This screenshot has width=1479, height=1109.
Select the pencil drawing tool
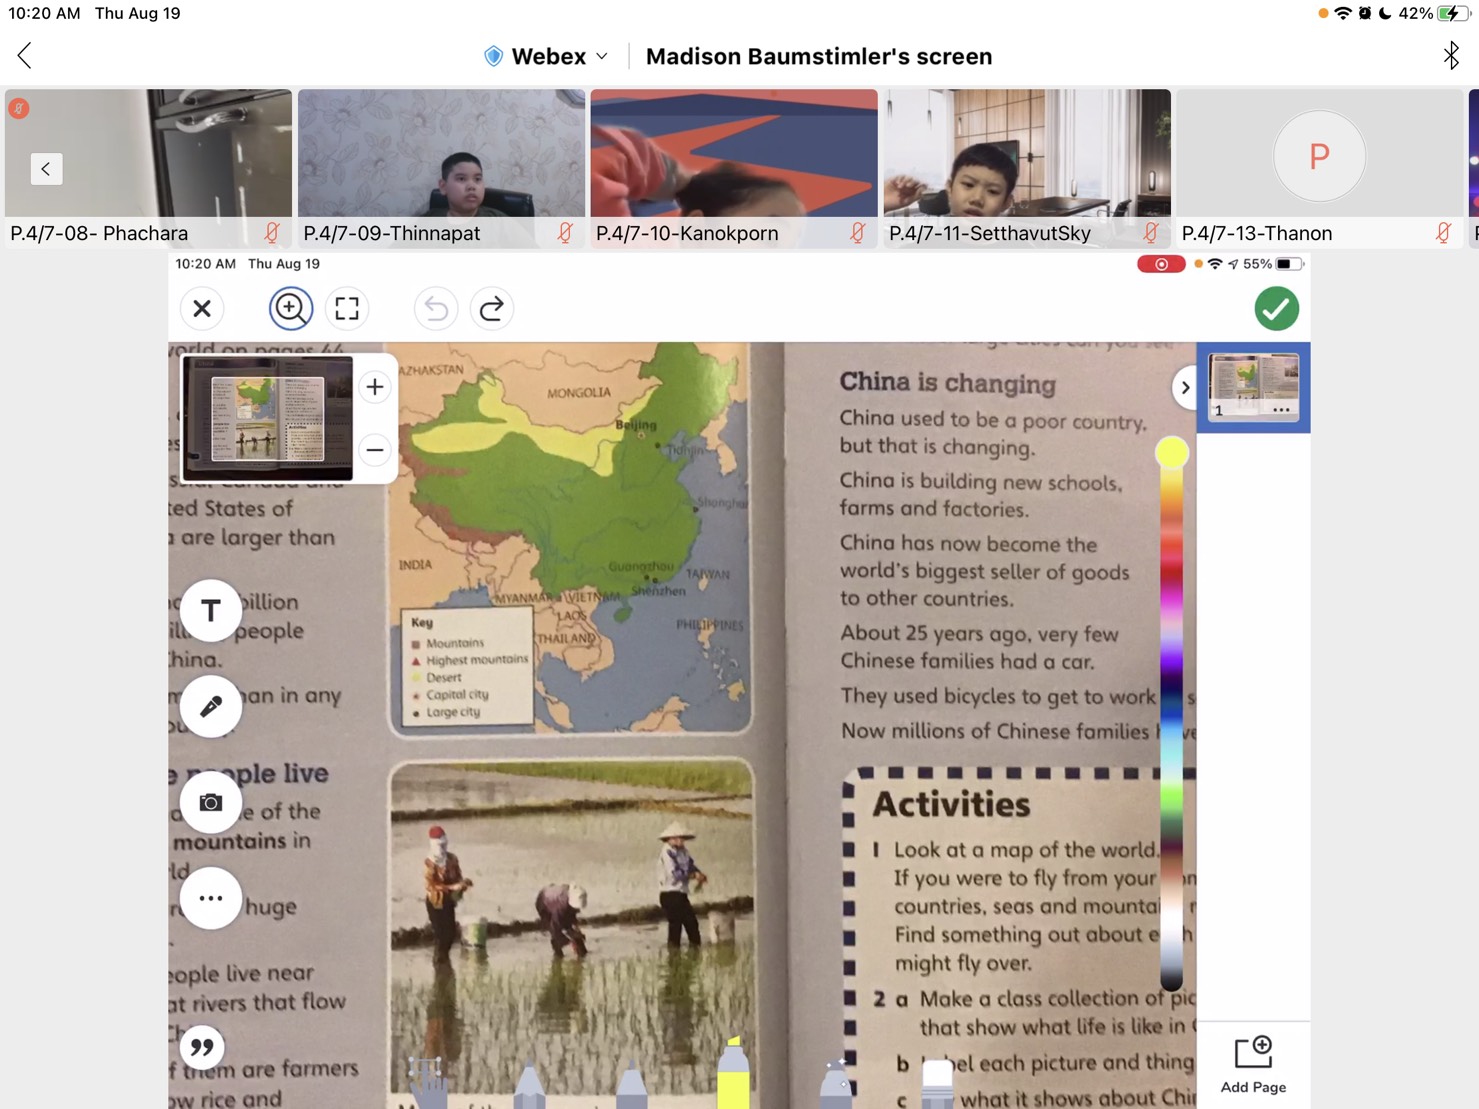(x=529, y=1086)
